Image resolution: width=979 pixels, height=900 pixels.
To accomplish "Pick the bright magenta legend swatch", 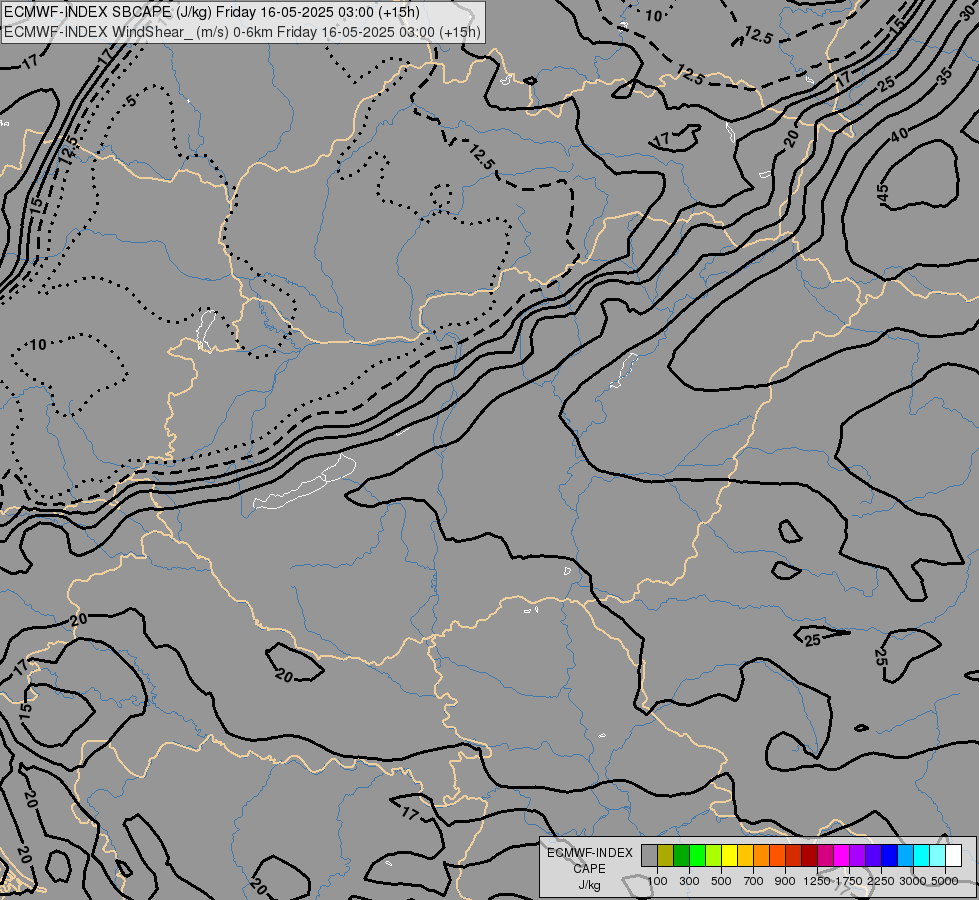I will tap(842, 855).
